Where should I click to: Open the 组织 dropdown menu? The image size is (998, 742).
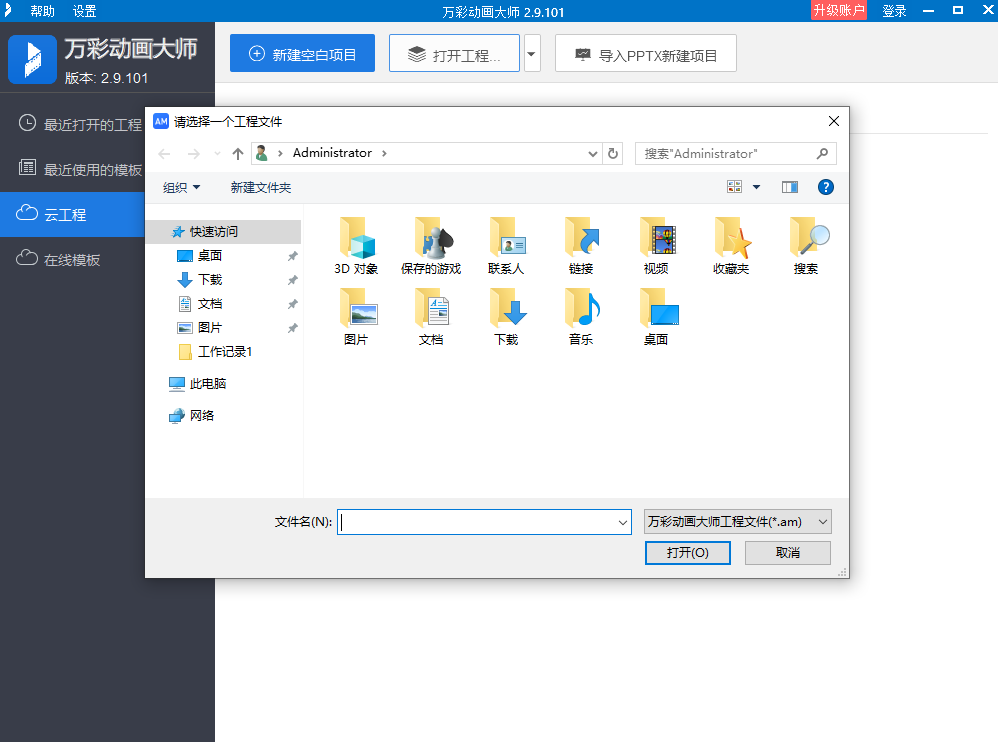coord(181,186)
